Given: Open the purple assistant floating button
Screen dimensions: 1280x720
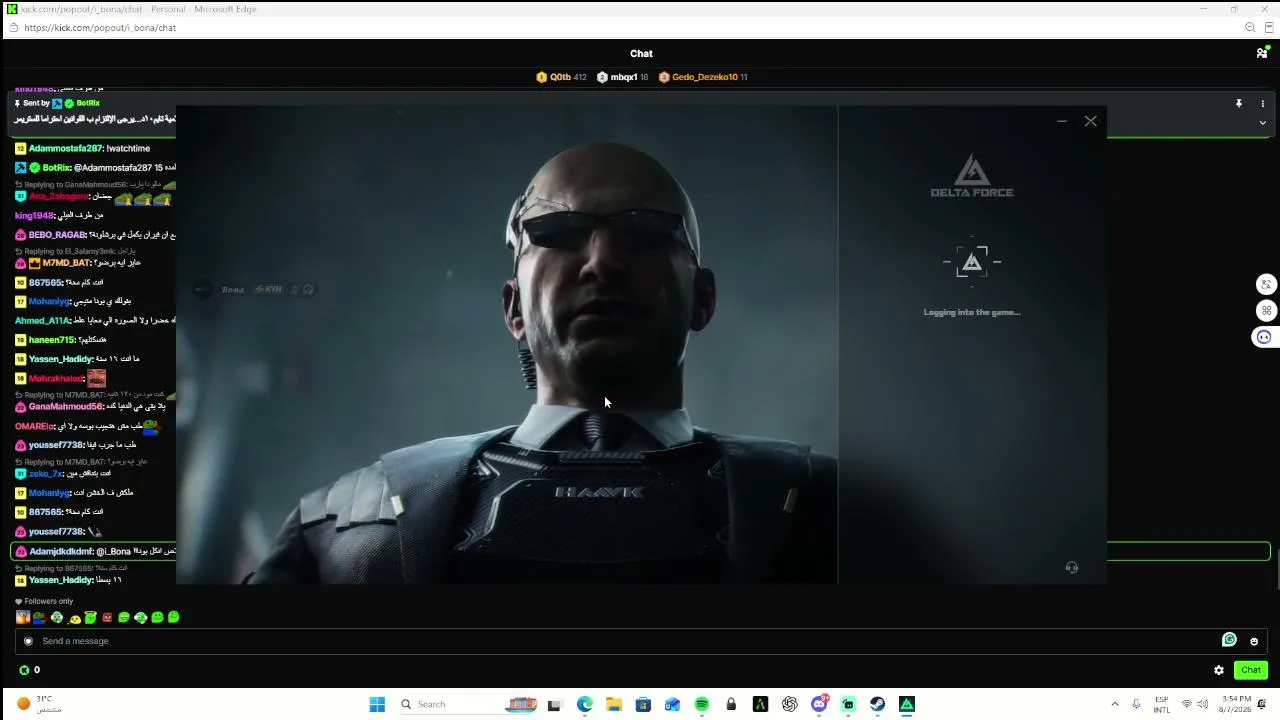Looking at the screenshot, I should (x=1264, y=337).
